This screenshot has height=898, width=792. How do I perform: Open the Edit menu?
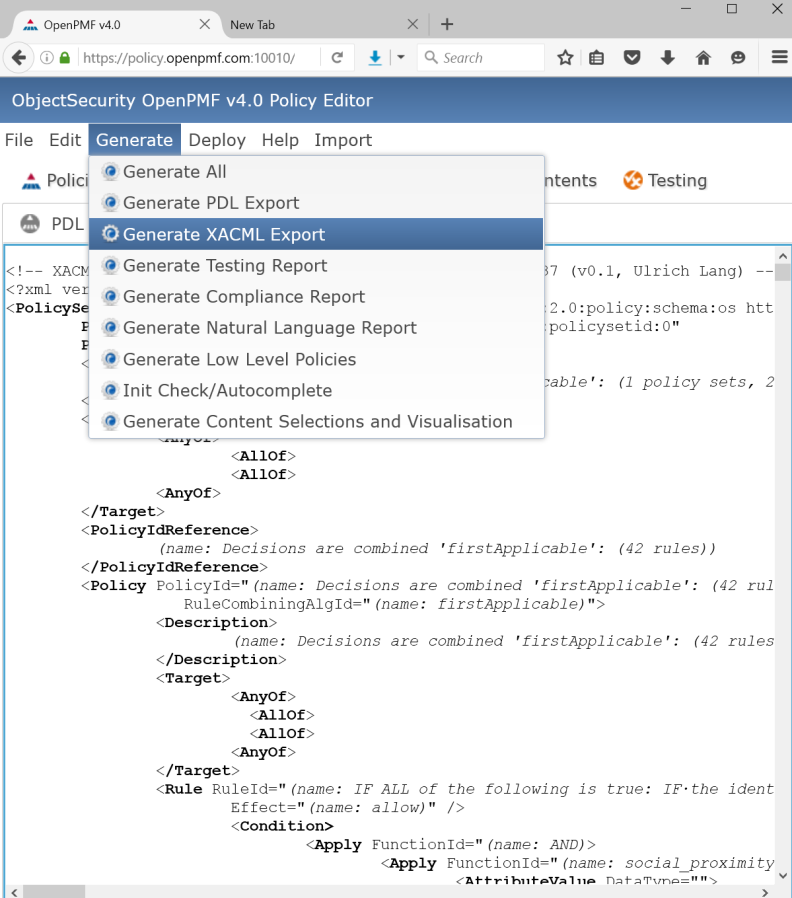click(x=65, y=140)
